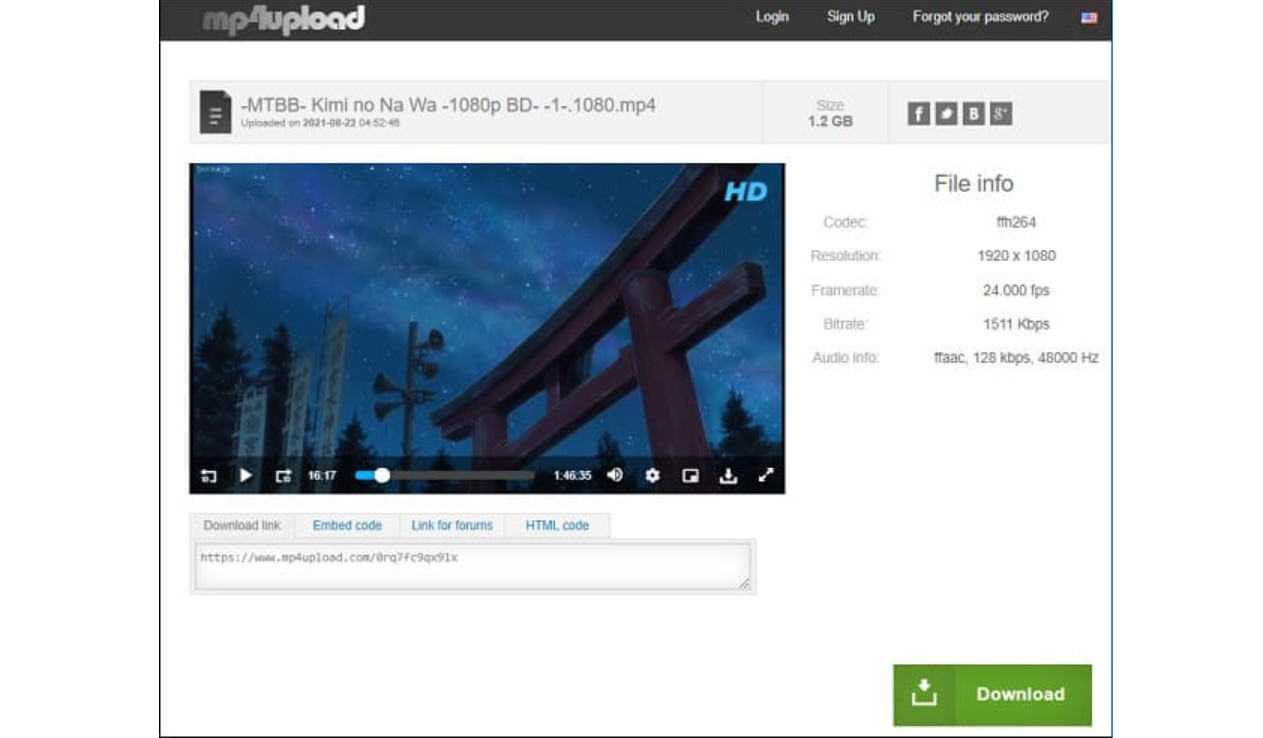Switch to HTML code tab

click(557, 526)
